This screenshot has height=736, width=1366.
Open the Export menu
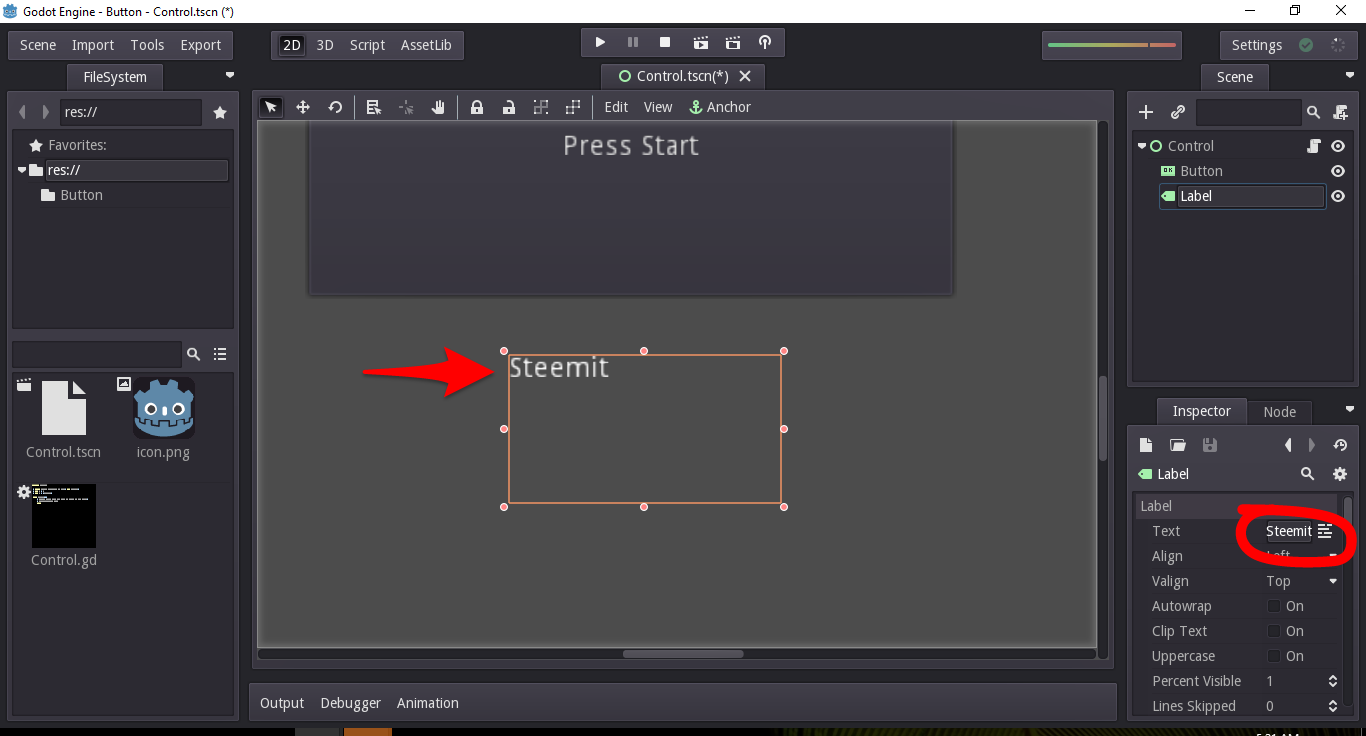pyautogui.click(x=200, y=45)
